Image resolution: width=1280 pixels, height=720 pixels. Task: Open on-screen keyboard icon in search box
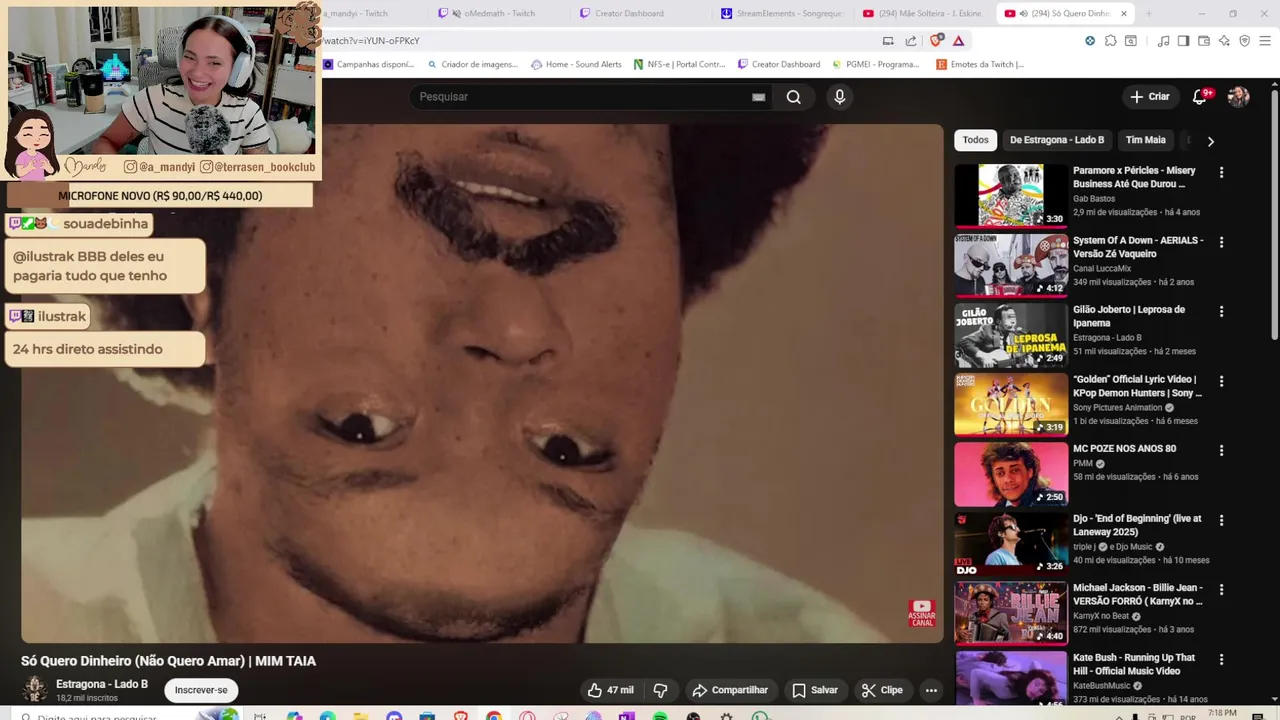coord(758,97)
